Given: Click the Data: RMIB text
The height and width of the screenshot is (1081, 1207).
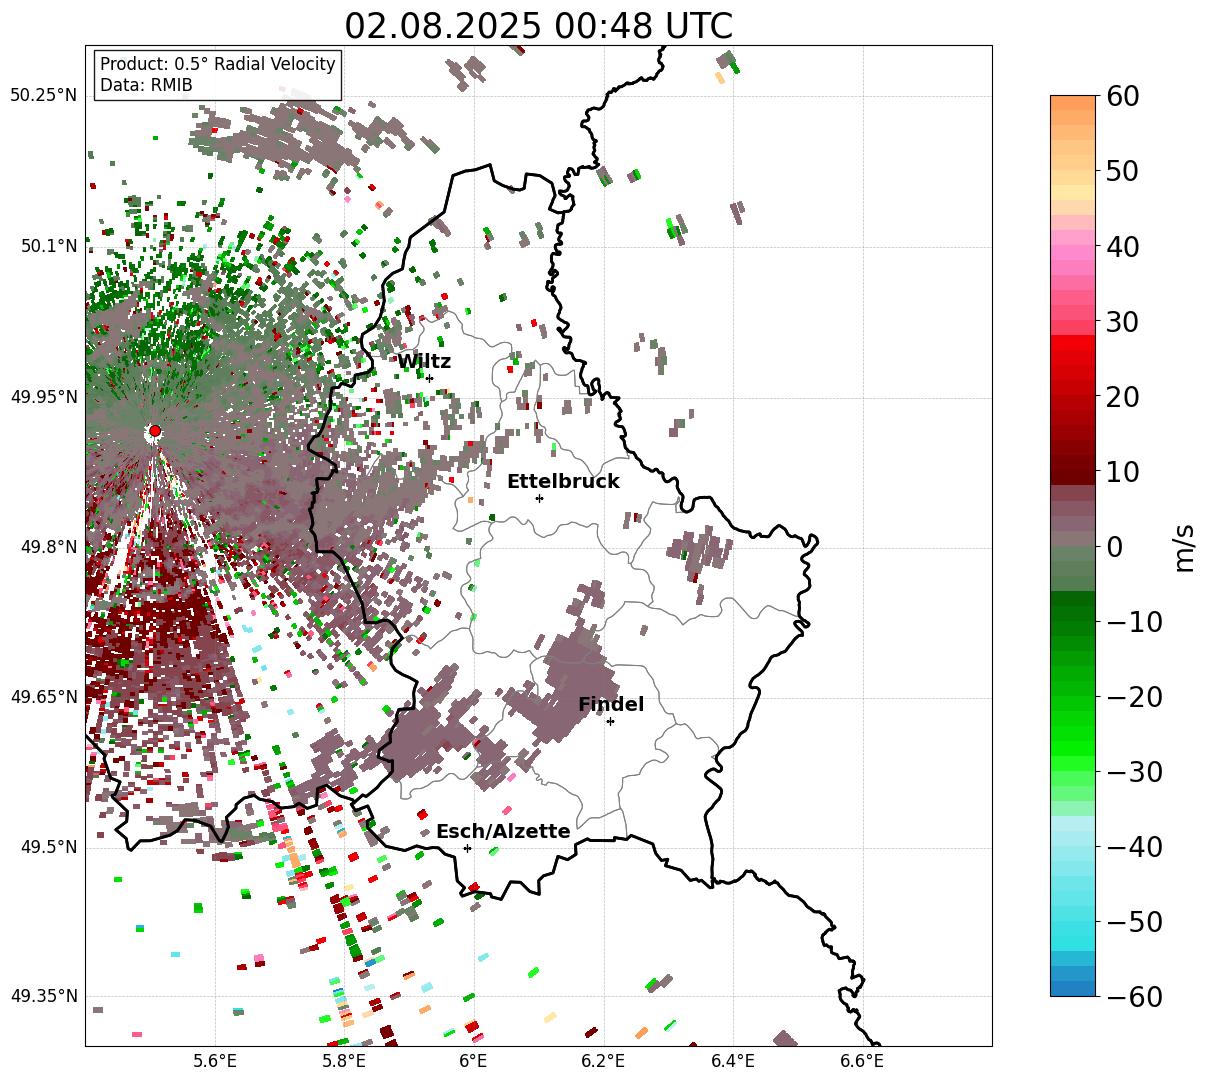Looking at the screenshot, I should 146,85.
